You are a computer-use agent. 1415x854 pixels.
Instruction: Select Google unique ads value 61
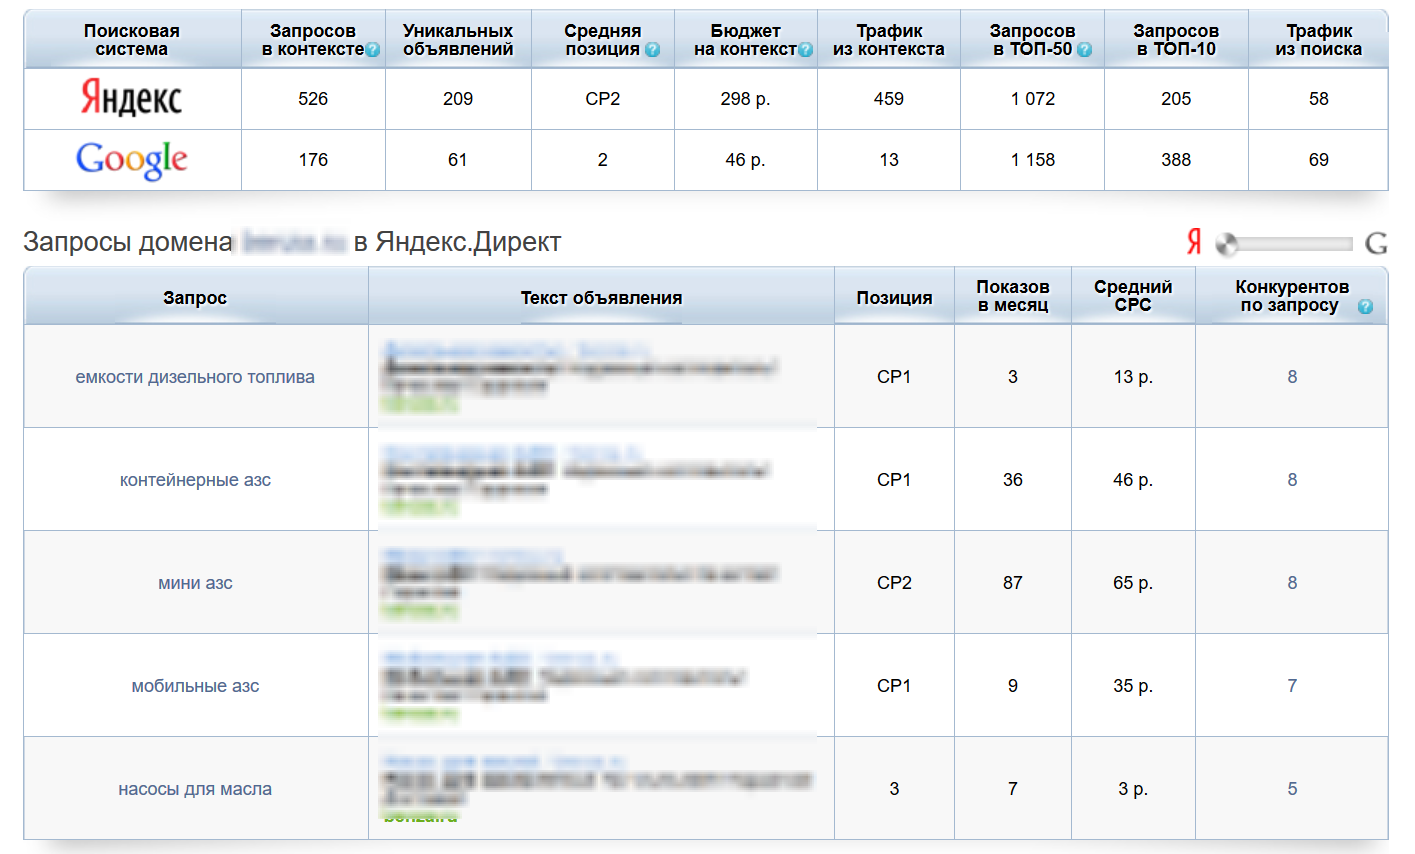pos(458,160)
